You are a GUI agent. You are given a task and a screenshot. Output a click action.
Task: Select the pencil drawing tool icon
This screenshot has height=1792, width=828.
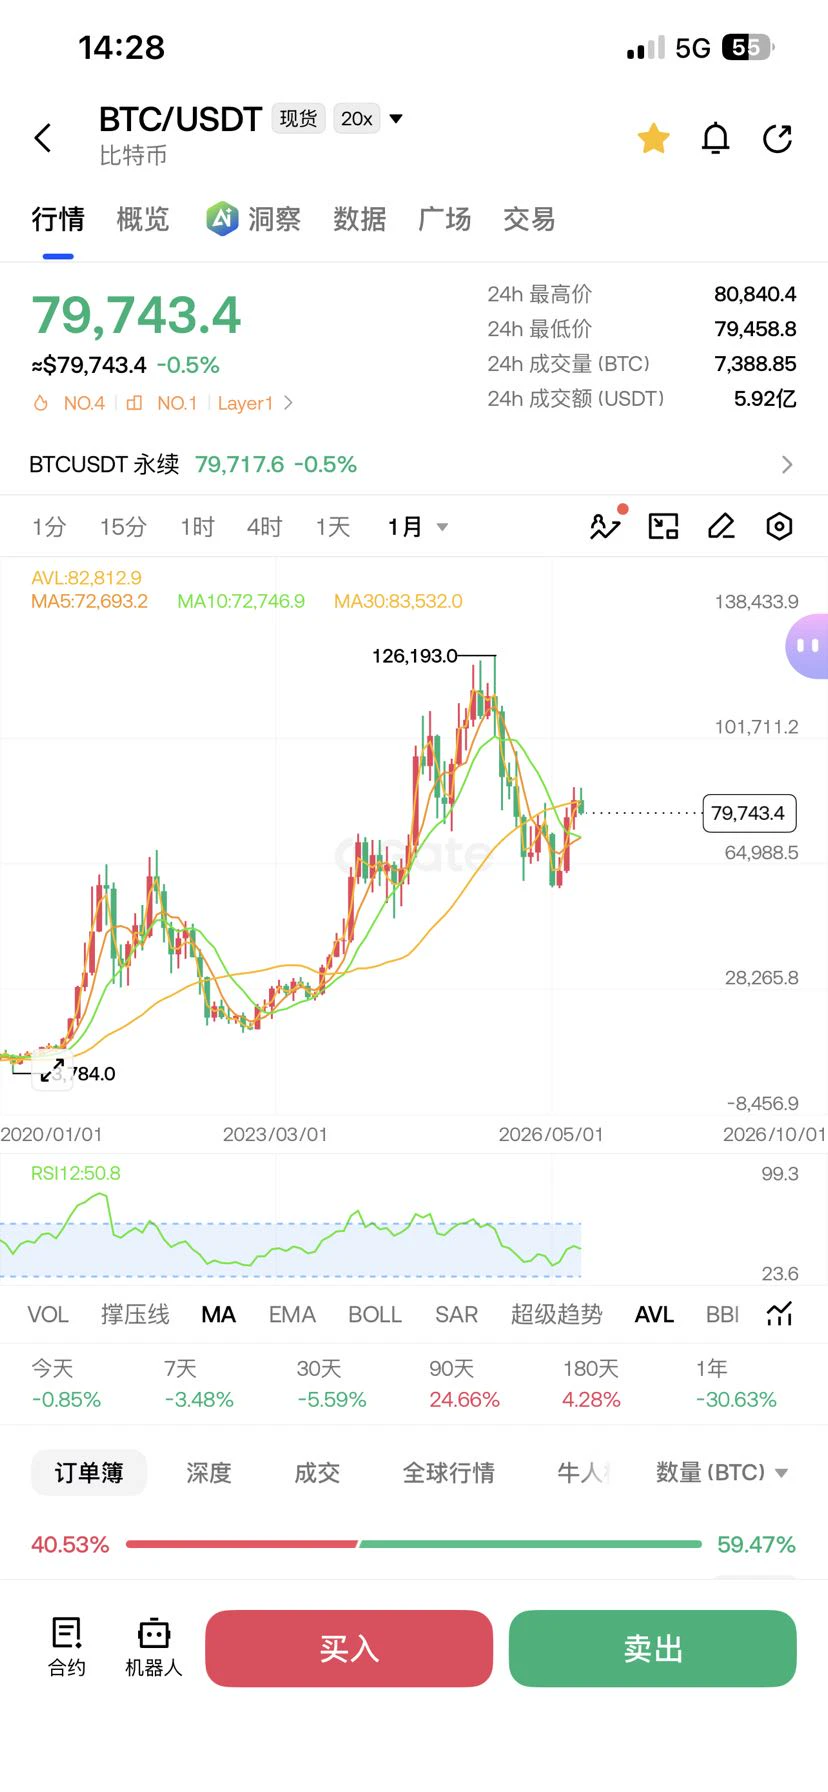[x=722, y=526]
